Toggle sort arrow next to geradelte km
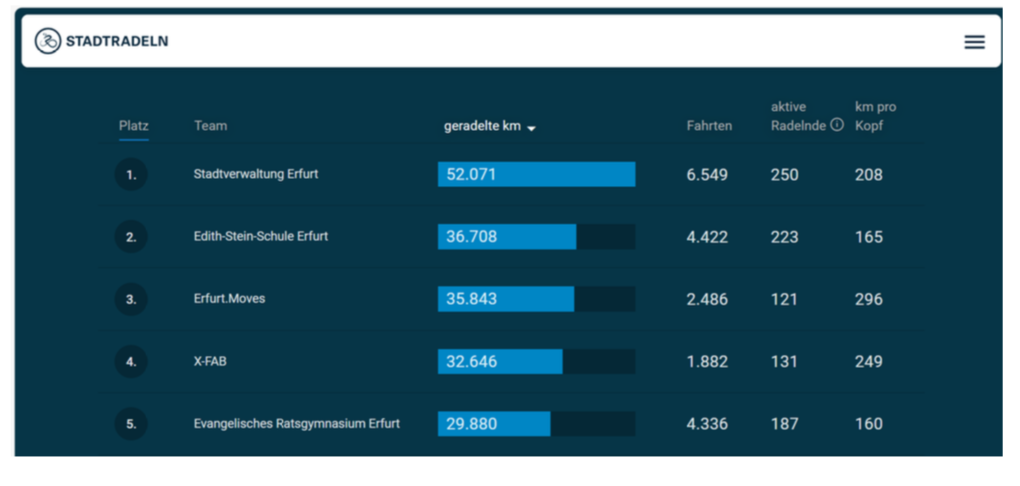The height and width of the screenshot is (486, 1020). [532, 127]
